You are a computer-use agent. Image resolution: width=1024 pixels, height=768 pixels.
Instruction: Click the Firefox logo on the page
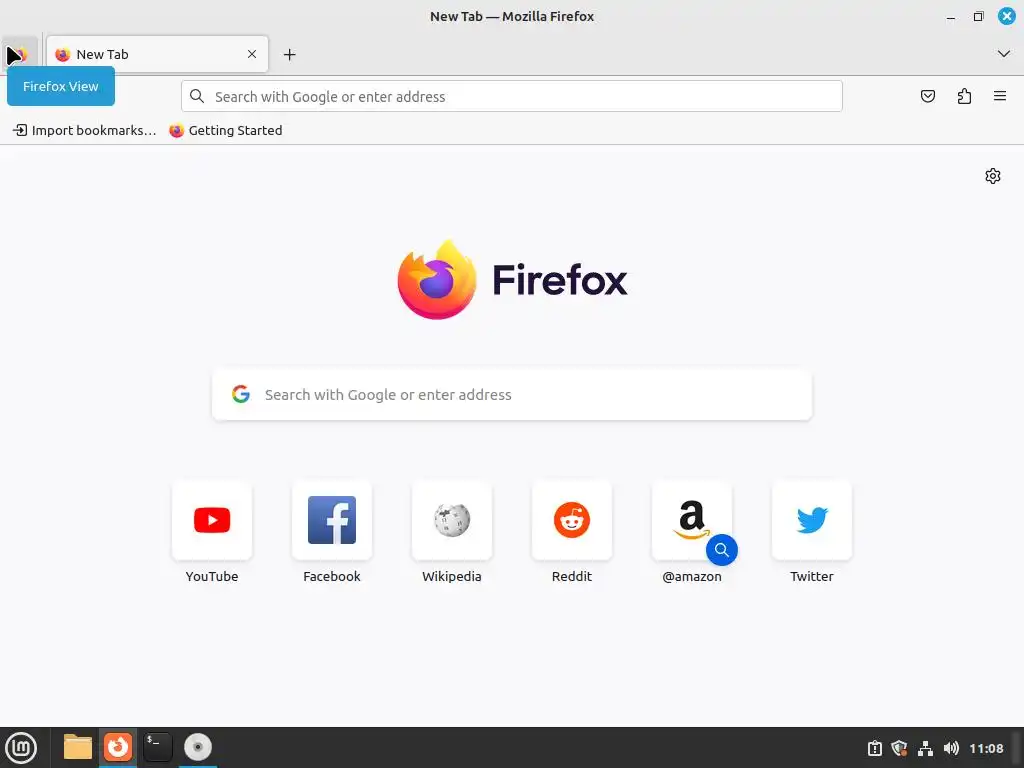click(512, 280)
